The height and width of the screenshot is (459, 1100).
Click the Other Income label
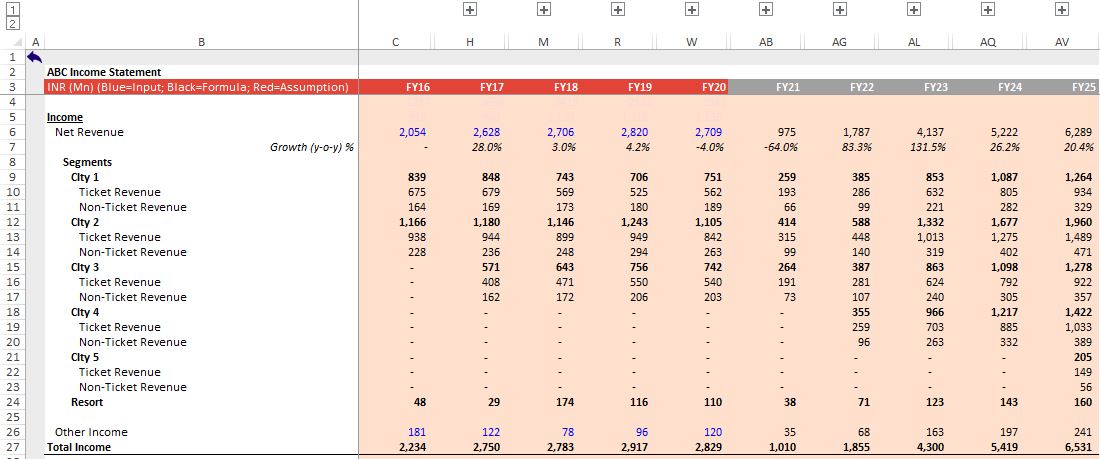point(91,432)
